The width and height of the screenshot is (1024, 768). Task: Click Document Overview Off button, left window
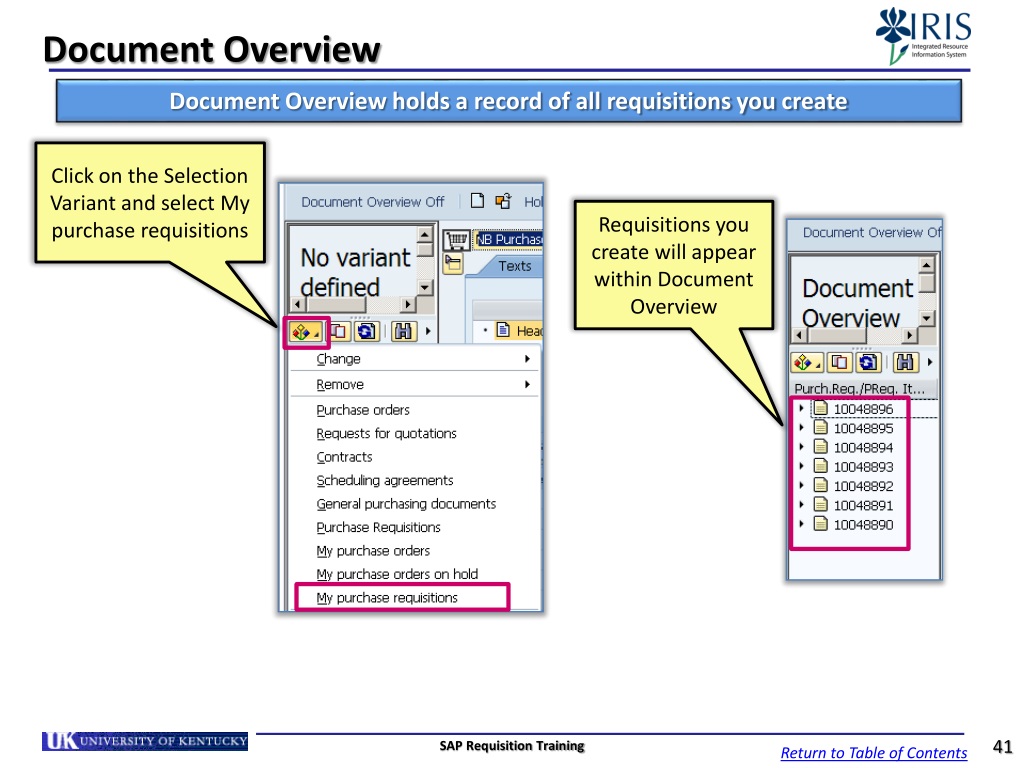pos(372,202)
